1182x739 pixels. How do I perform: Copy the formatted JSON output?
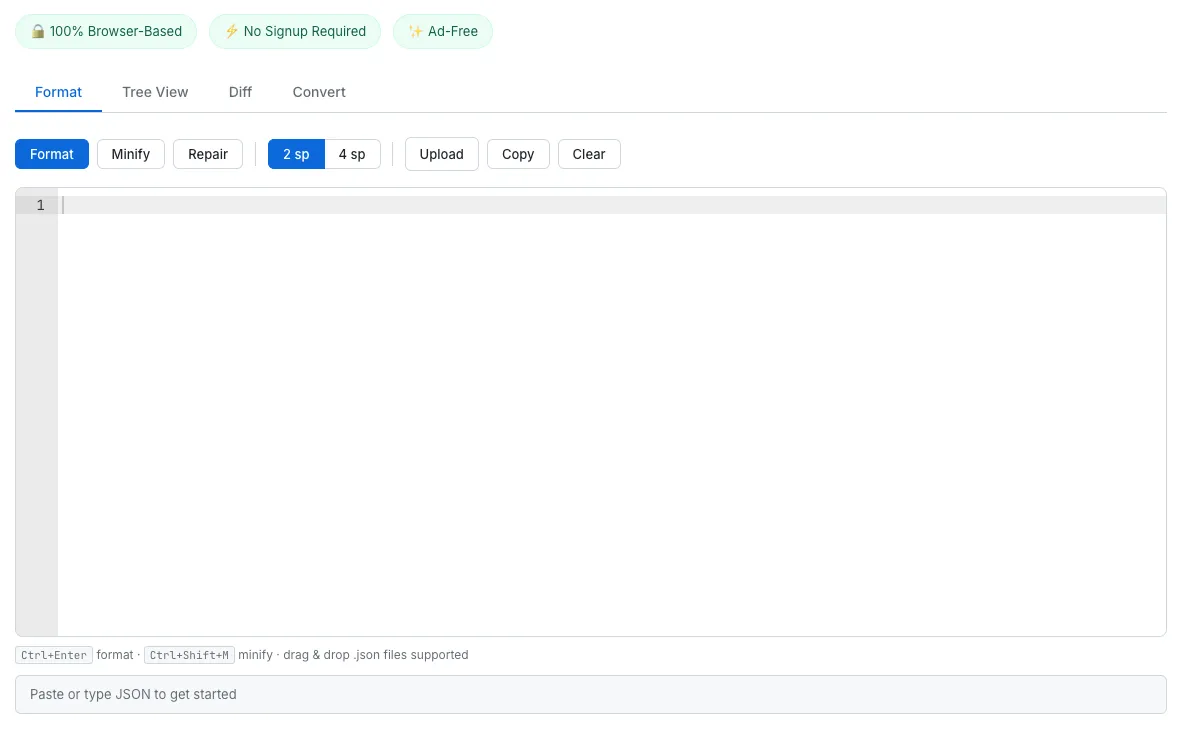pos(518,154)
